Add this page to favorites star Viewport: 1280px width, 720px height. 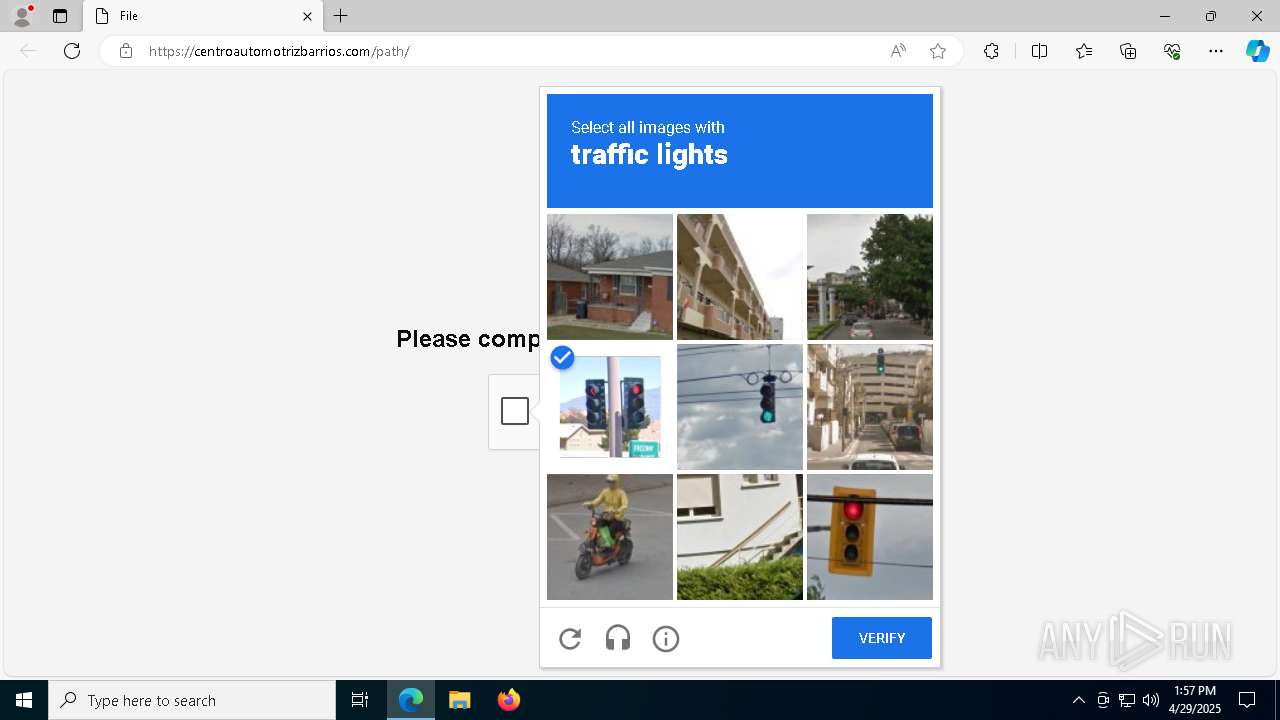[938, 51]
